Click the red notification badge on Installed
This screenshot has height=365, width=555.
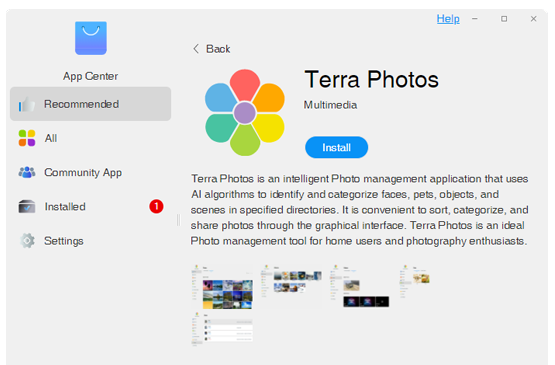156,206
